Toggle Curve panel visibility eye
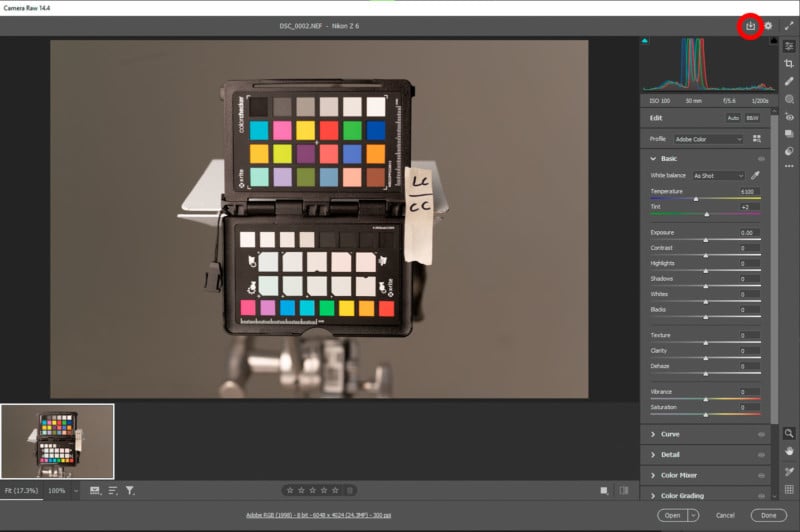 [x=761, y=434]
